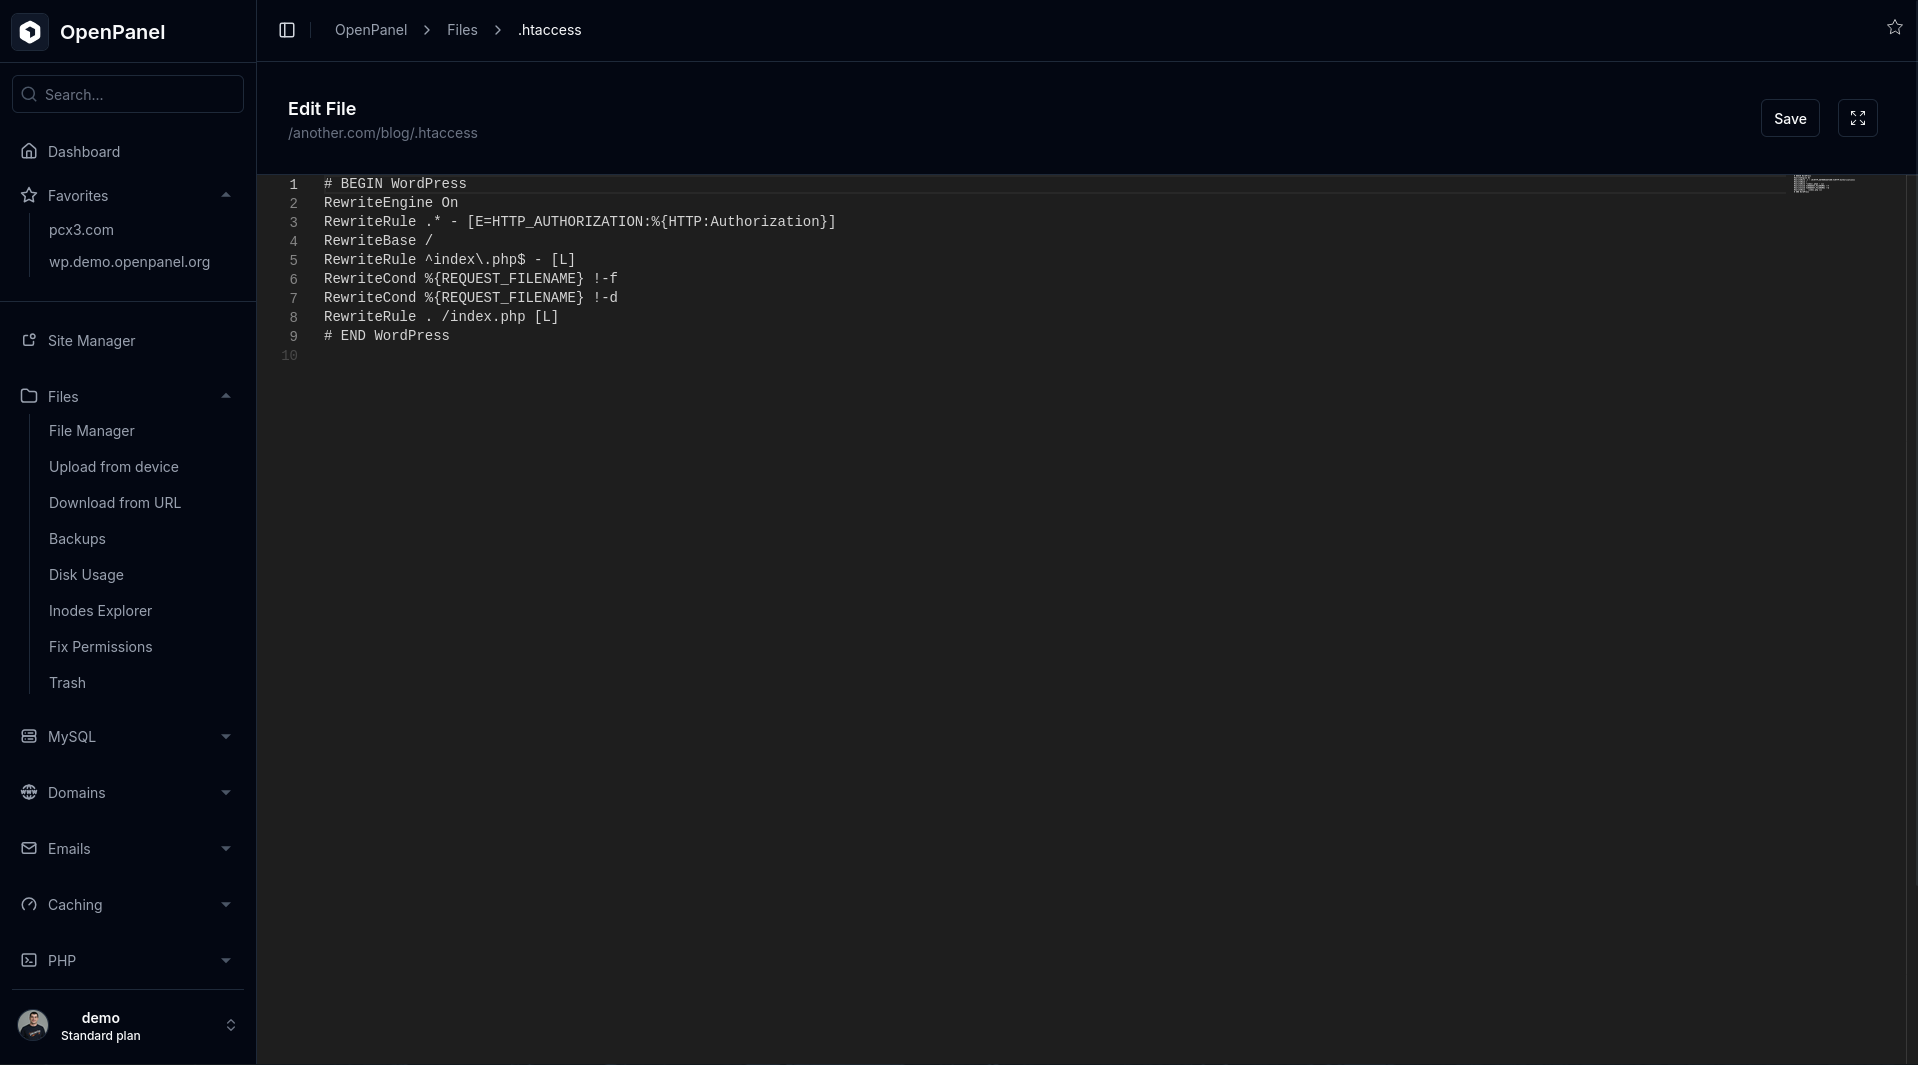Screen dimensions: 1918x1065
Task: Click the MySQL database icon
Action: (x=29, y=736)
